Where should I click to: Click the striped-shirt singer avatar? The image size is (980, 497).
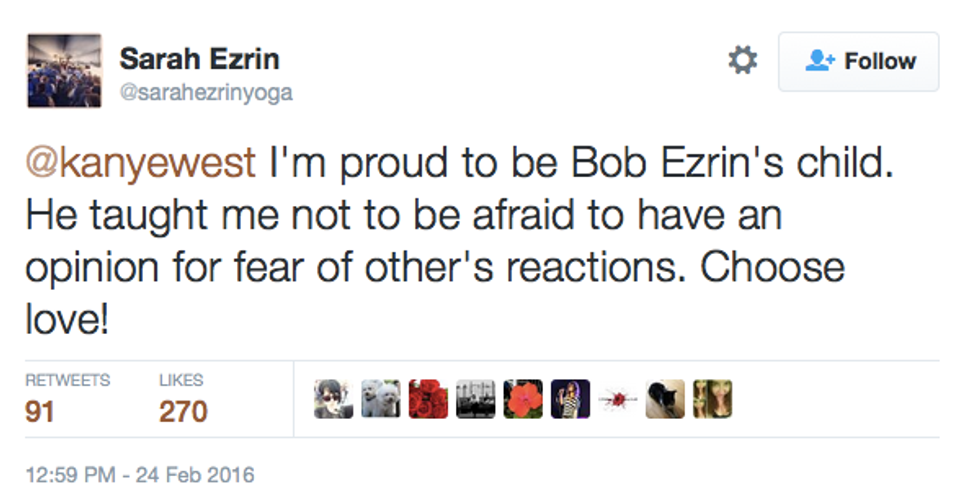[x=570, y=399]
